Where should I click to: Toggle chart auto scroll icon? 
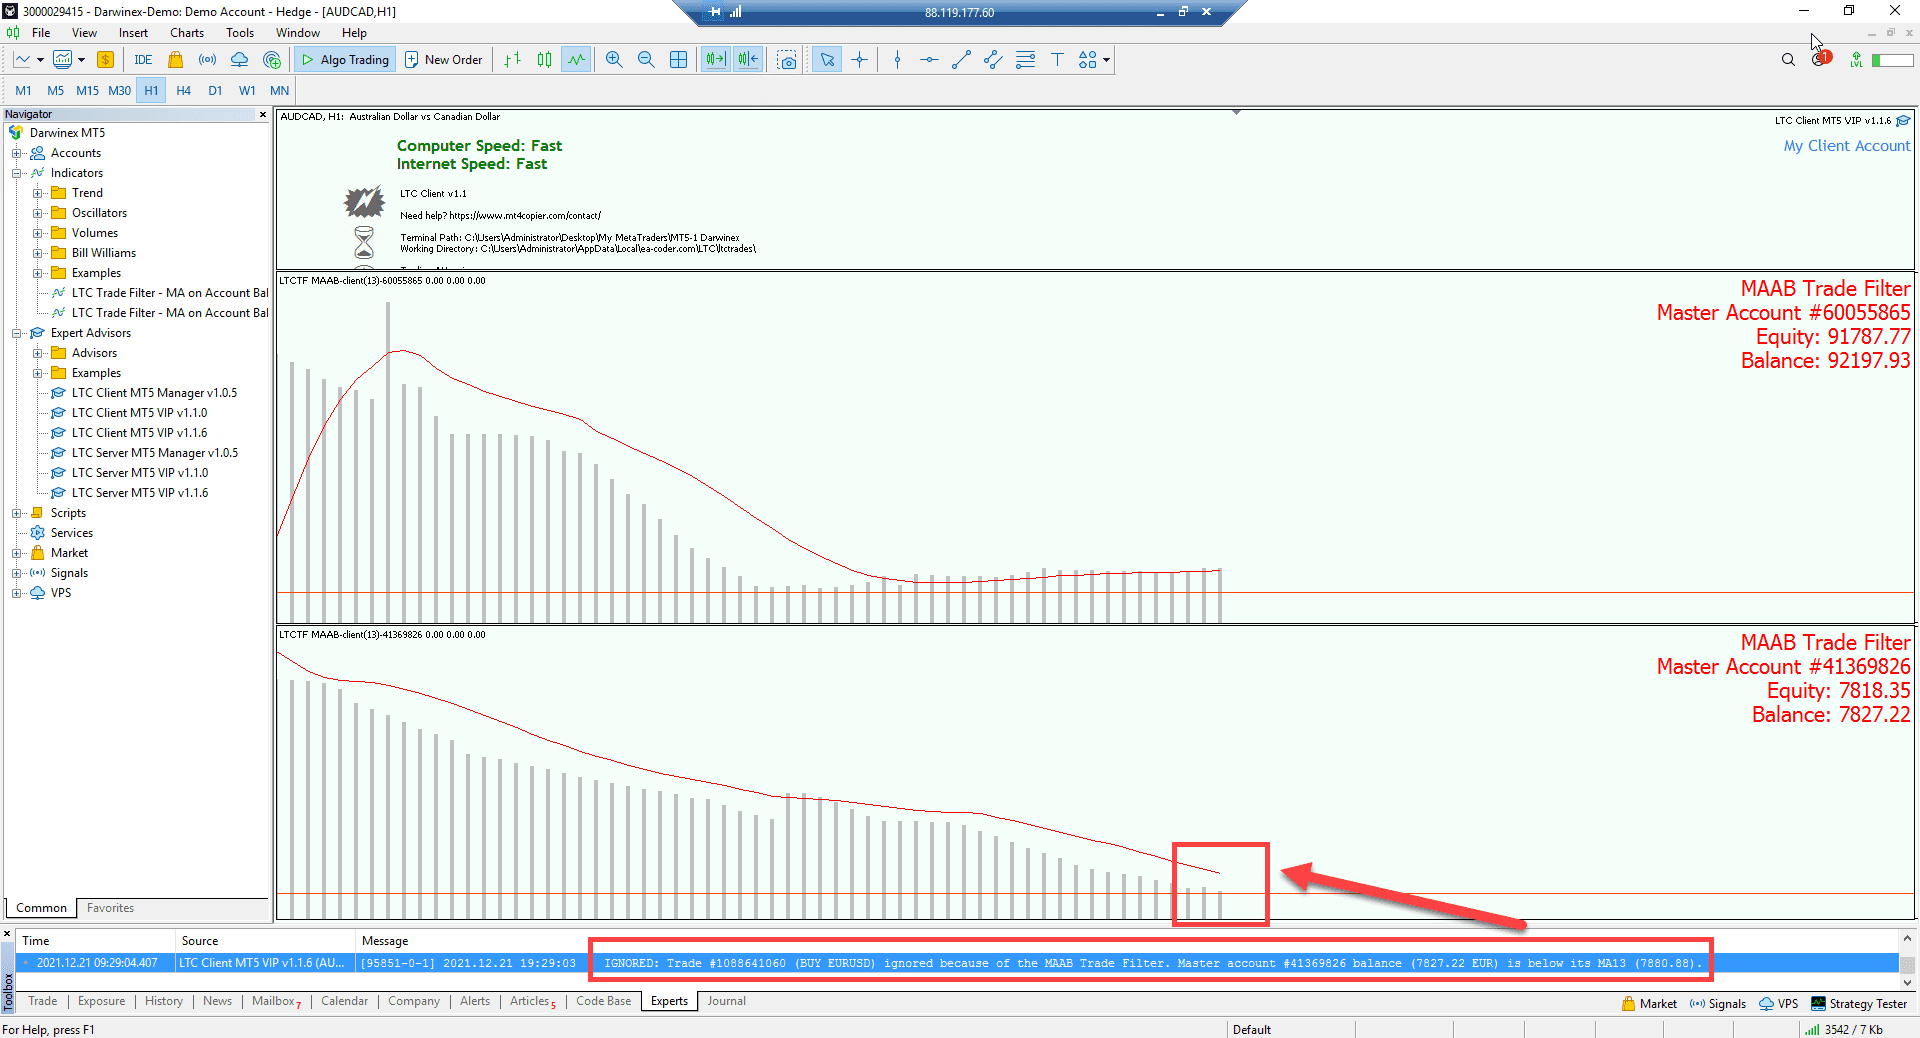click(716, 60)
